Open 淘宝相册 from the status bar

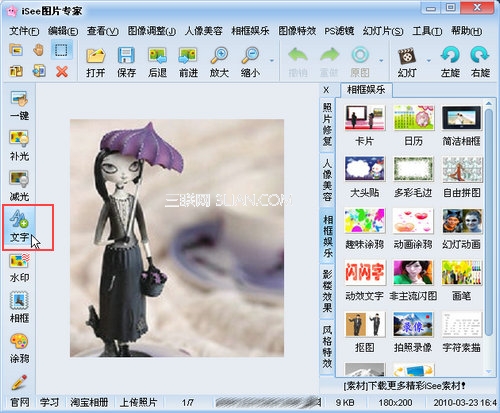[89, 402]
